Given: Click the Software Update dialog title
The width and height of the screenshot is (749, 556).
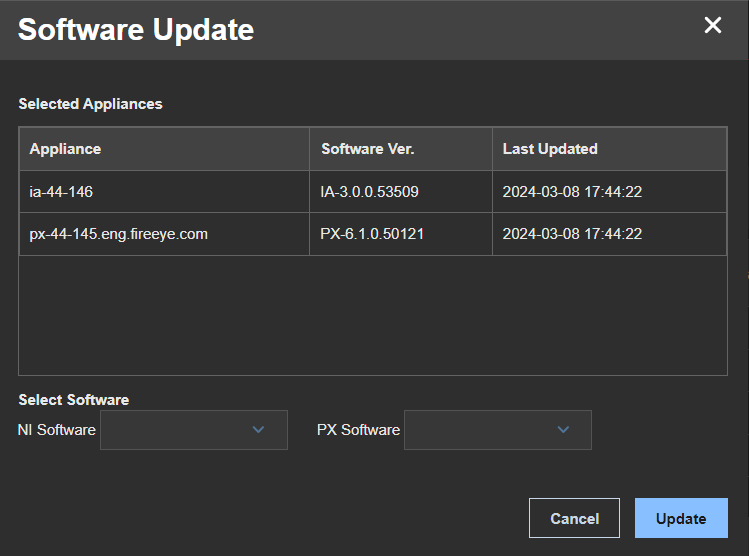Looking at the screenshot, I should pyautogui.click(x=136, y=30).
